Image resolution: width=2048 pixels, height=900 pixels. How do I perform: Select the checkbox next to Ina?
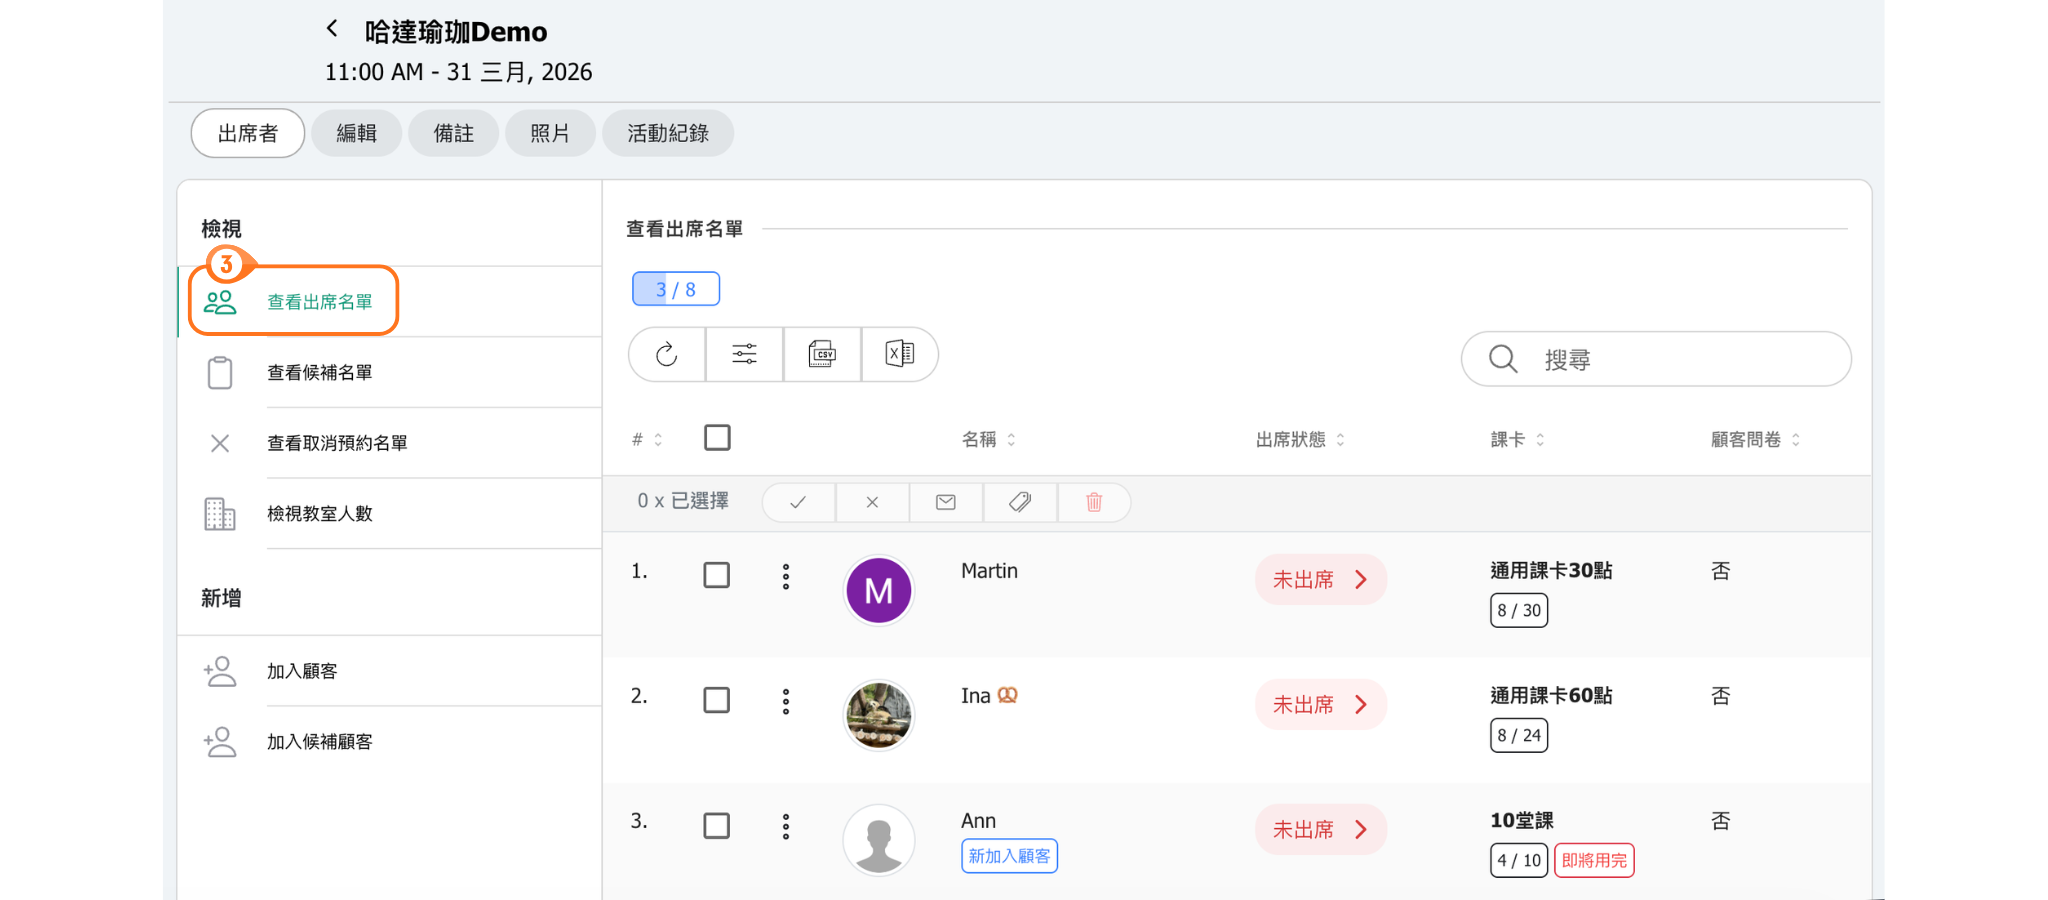pyautogui.click(x=716, y=700)
